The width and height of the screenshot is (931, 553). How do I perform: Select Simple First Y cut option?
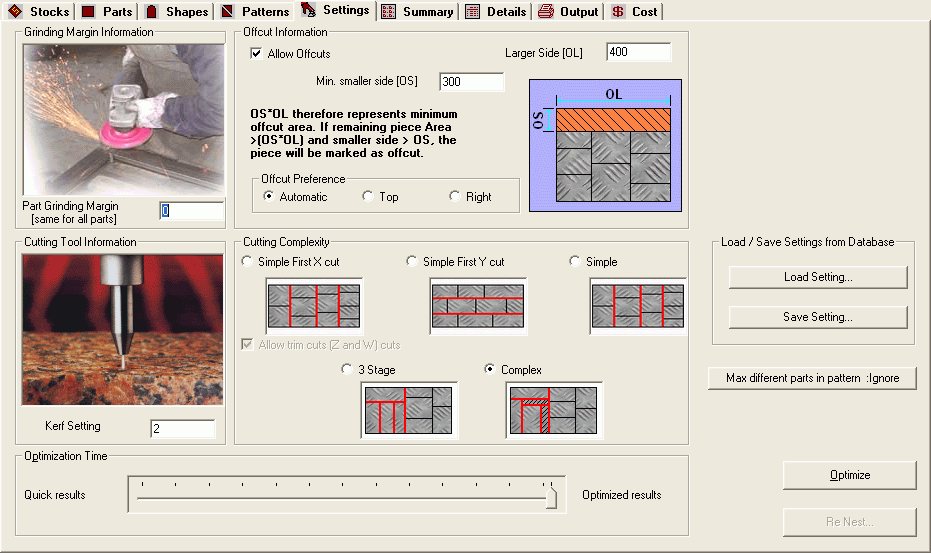click(x=412, y=262)
